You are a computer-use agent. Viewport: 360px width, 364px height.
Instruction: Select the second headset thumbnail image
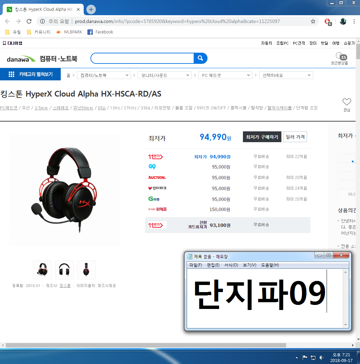64,269
